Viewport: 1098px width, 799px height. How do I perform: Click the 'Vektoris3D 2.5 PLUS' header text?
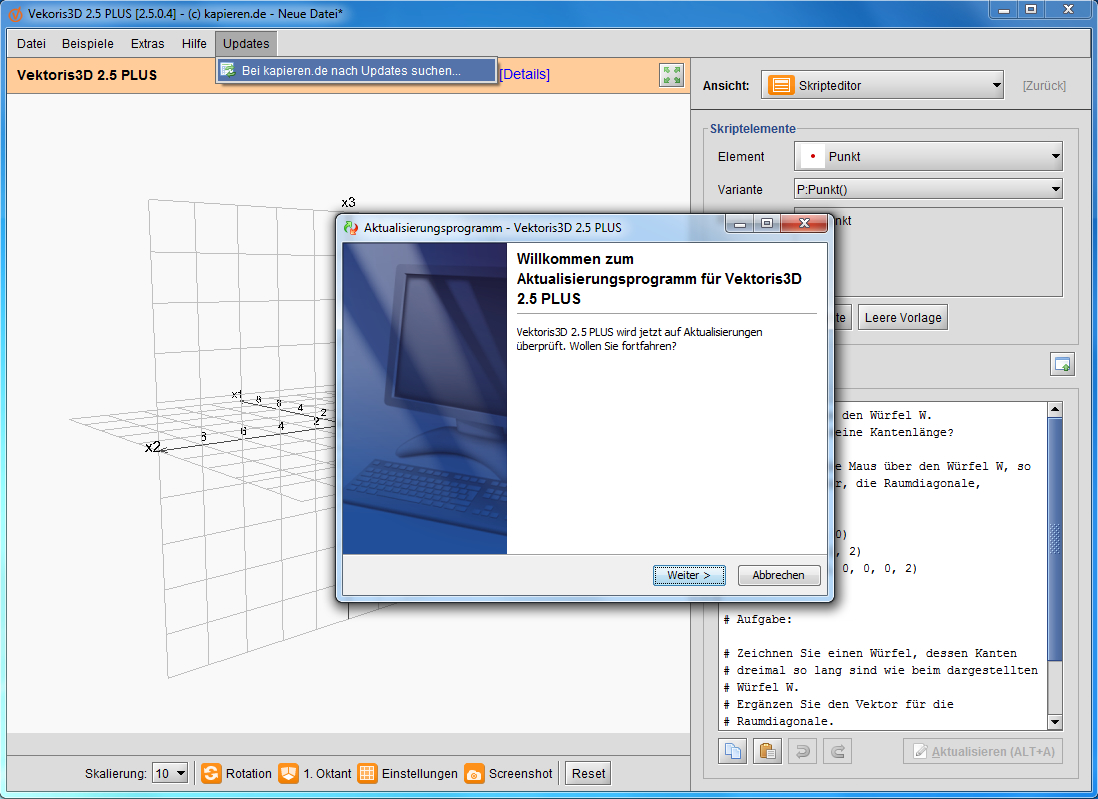click(87, 75)
